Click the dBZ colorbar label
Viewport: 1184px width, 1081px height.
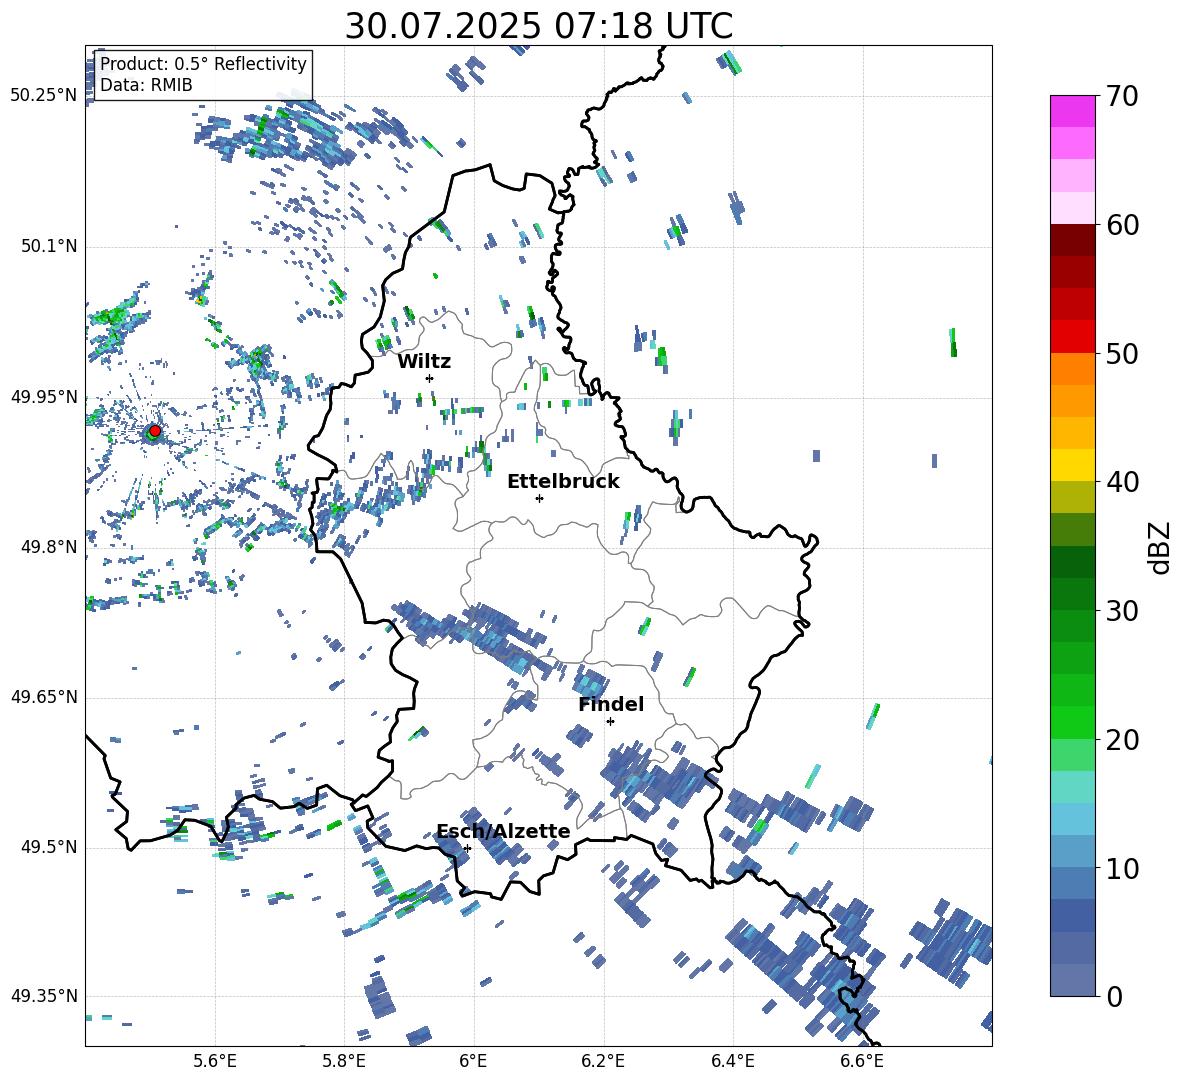1161,547
